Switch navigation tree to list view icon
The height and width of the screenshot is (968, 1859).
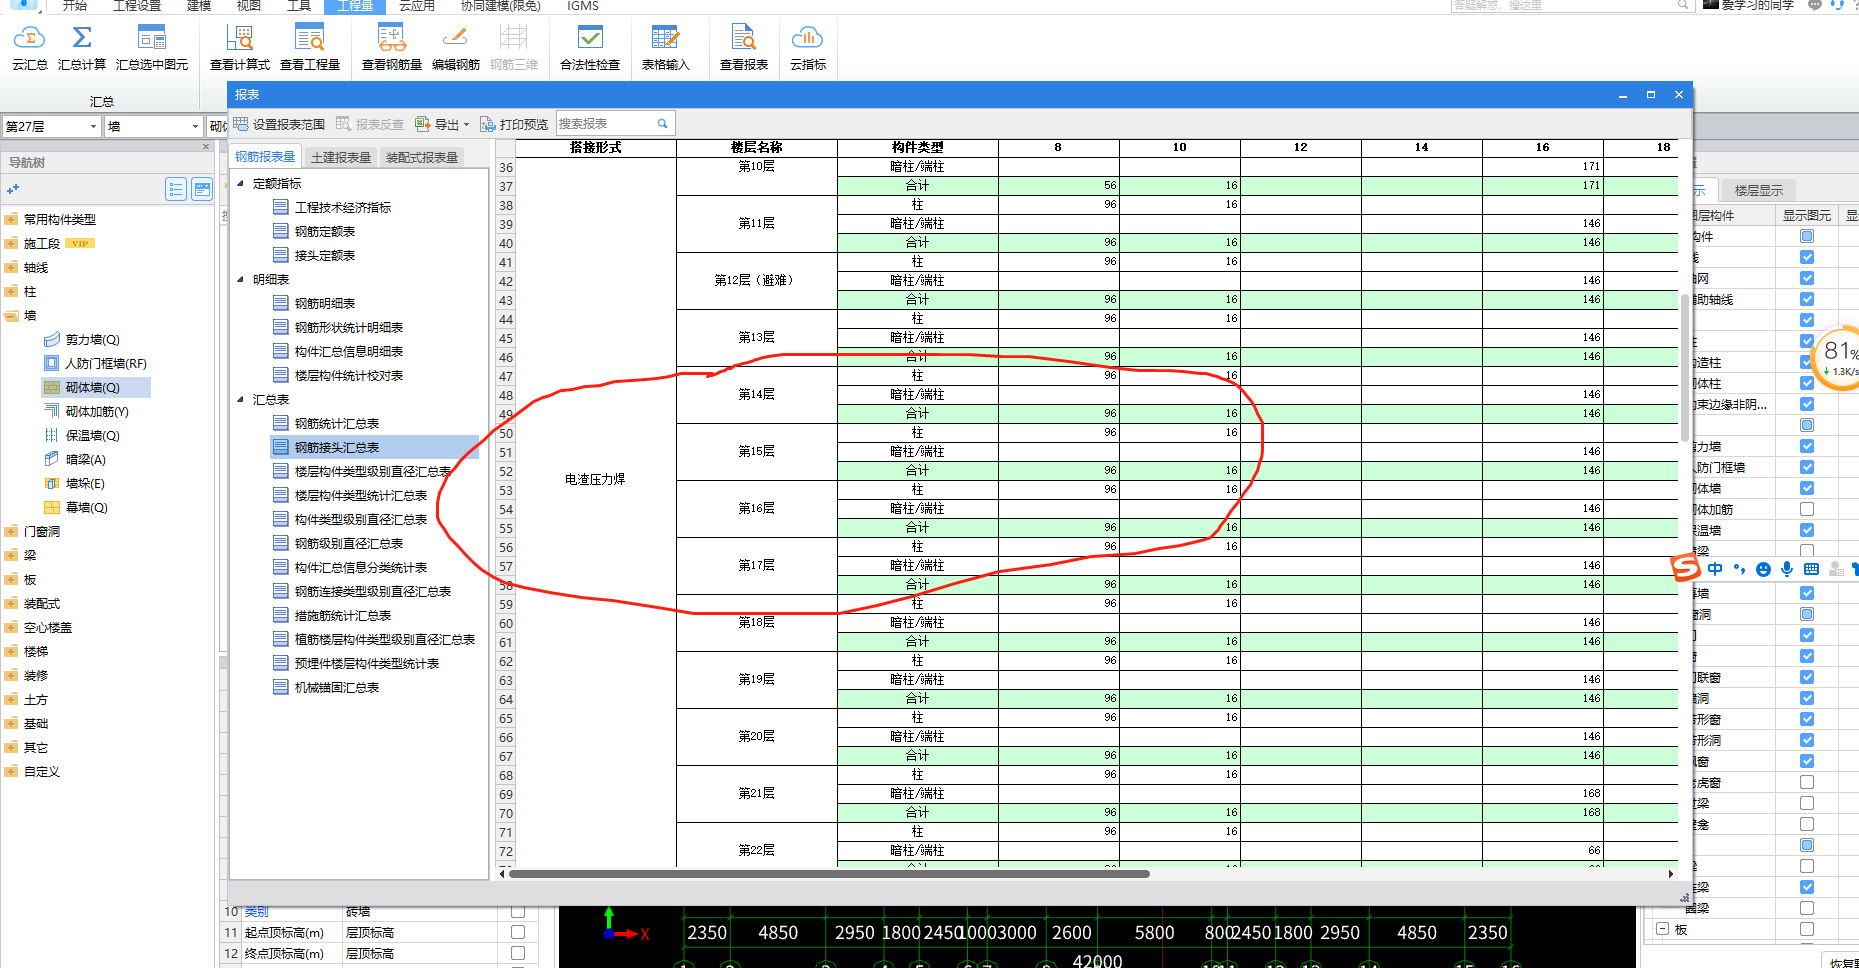pos(176,189)
